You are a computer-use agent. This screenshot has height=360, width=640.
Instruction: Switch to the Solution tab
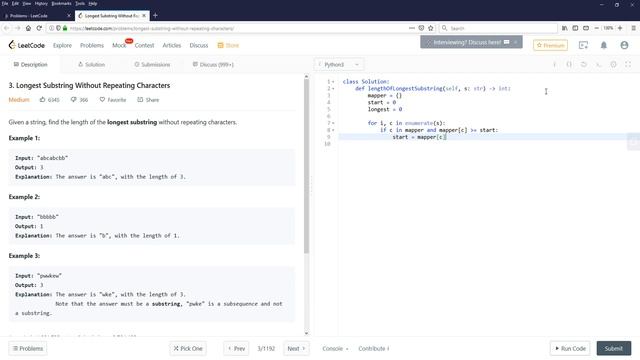pyautogui.click(x=91, y=64)
